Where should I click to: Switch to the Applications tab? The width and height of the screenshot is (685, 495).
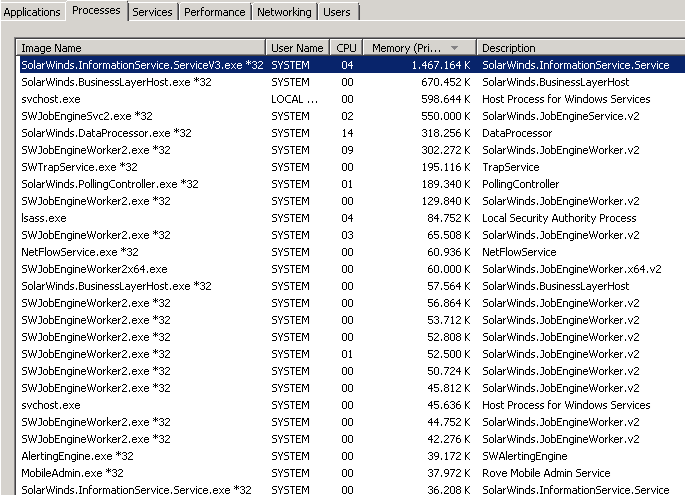tap(32, 12)
